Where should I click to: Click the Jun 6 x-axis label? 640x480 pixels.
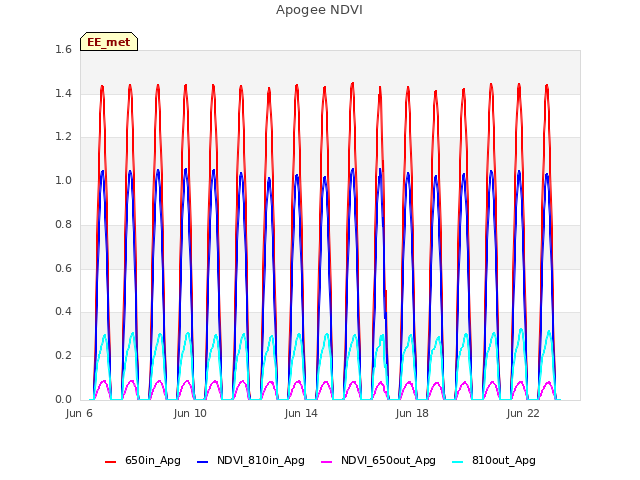pyautogui.click(x=79, y=413)
